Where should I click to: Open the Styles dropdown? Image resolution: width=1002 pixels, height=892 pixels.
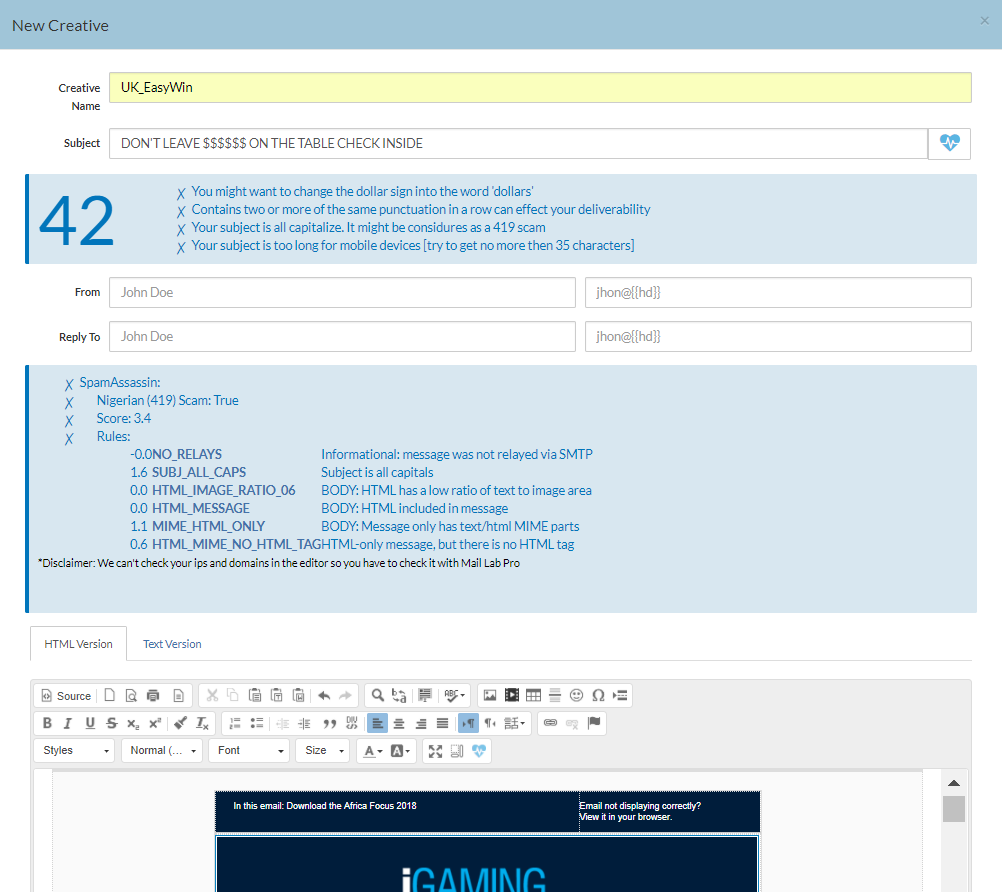pos(74,750)
